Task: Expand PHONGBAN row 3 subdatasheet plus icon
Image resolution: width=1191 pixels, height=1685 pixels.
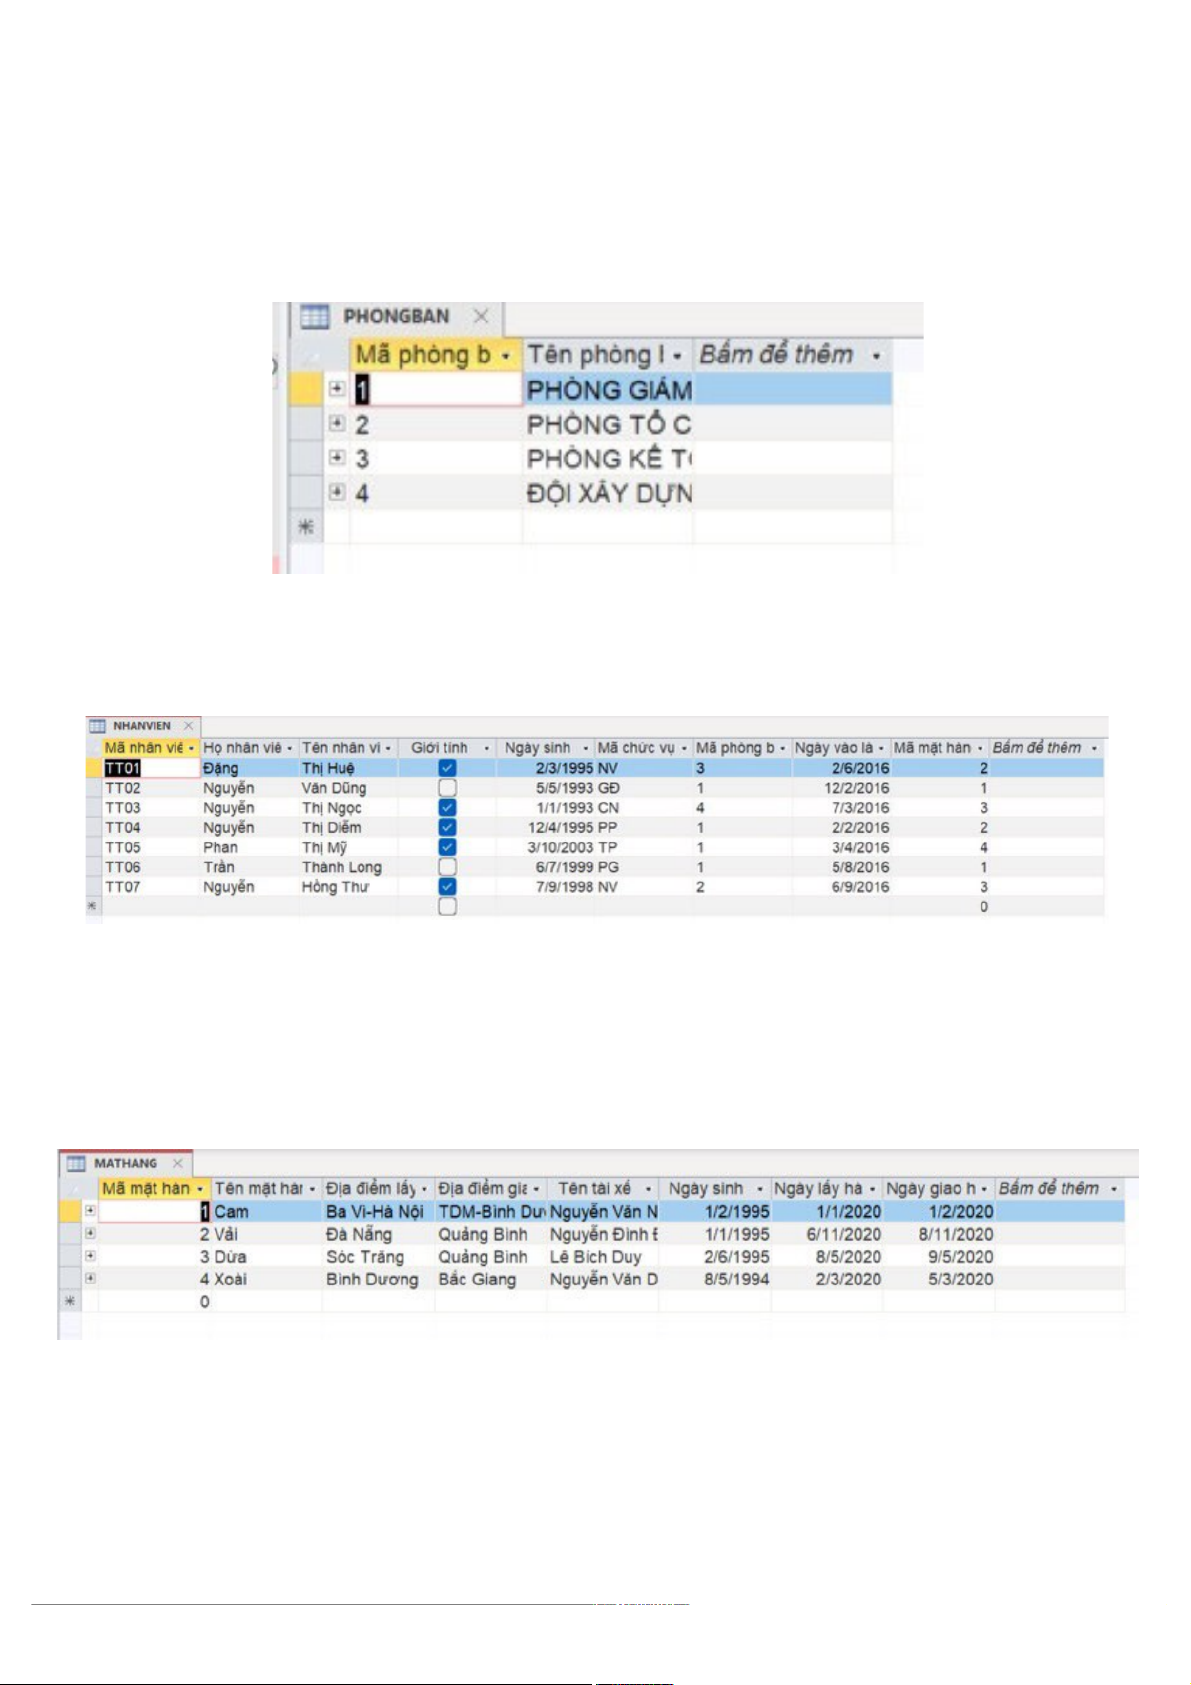Action: click(x=337, y=458)
